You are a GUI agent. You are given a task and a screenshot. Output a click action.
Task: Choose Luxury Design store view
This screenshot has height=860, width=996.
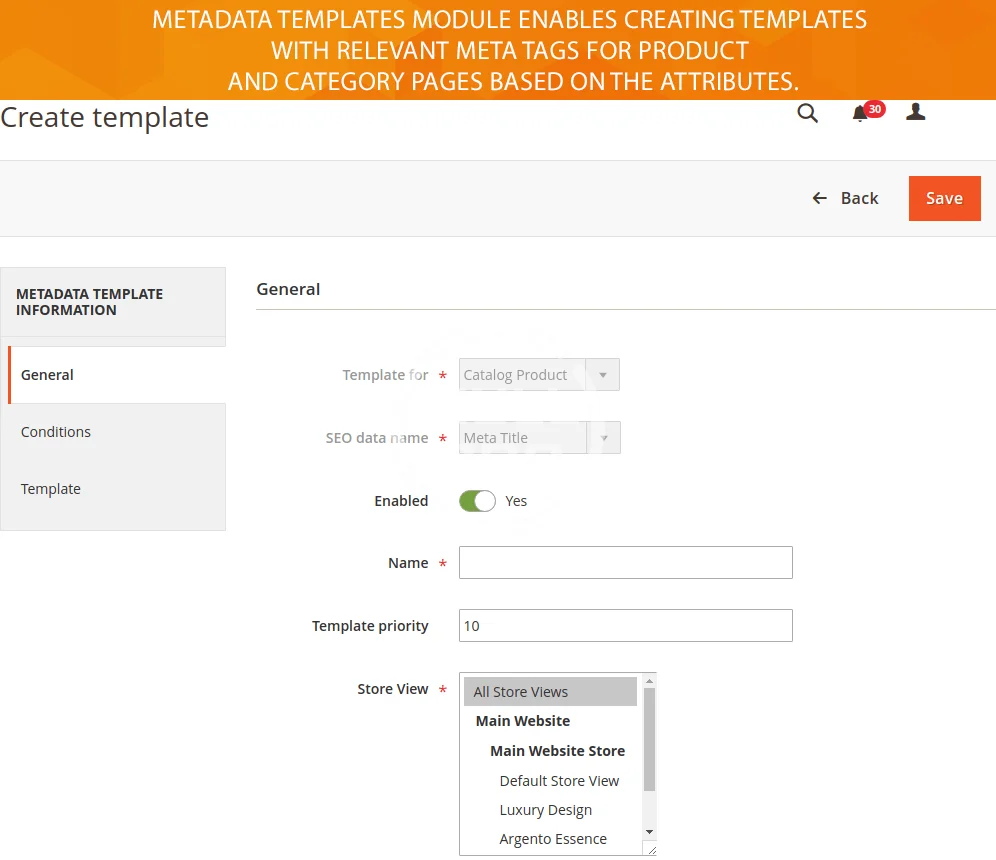click(x=546, y=810)
